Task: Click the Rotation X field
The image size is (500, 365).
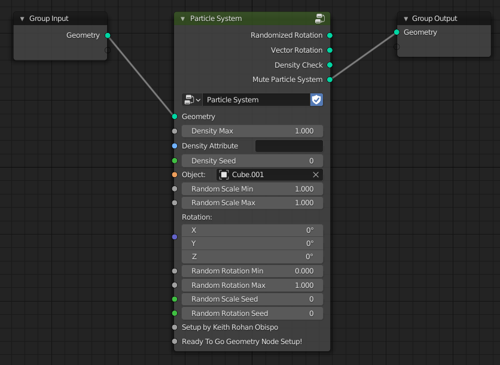Action: tap(252, 230)
